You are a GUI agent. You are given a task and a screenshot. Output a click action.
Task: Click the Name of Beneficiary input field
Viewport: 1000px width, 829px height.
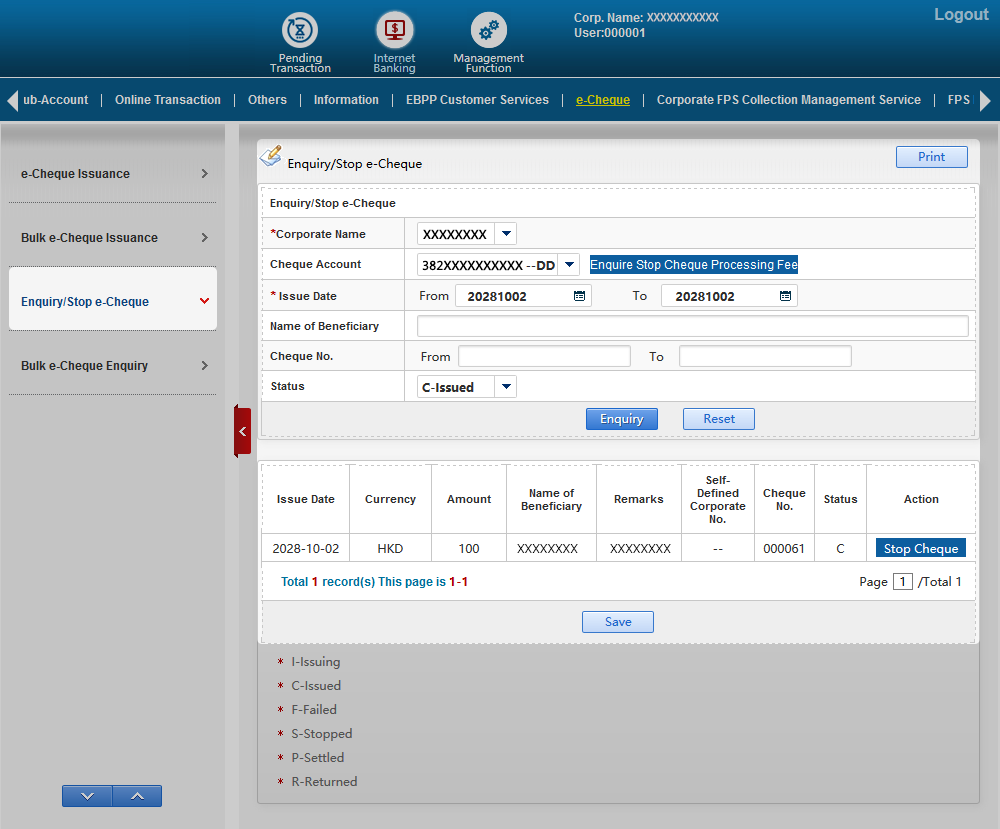click(692, 326)
